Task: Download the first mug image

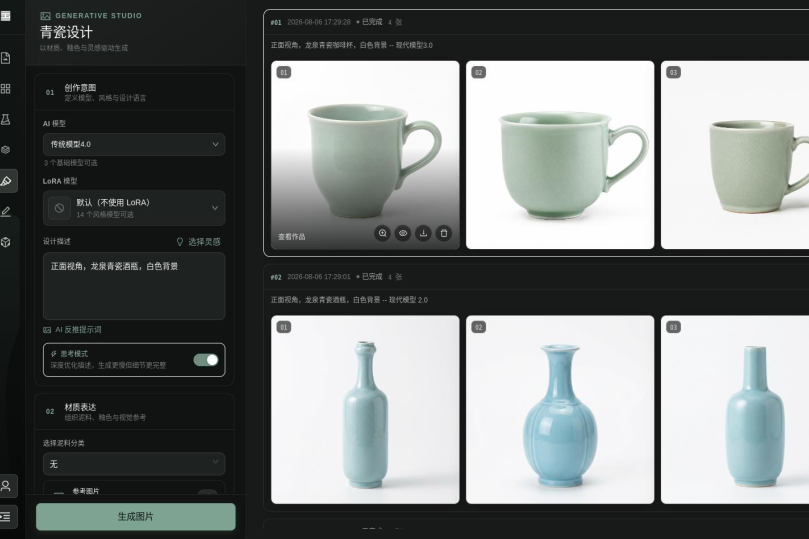Action: point(423,233)
